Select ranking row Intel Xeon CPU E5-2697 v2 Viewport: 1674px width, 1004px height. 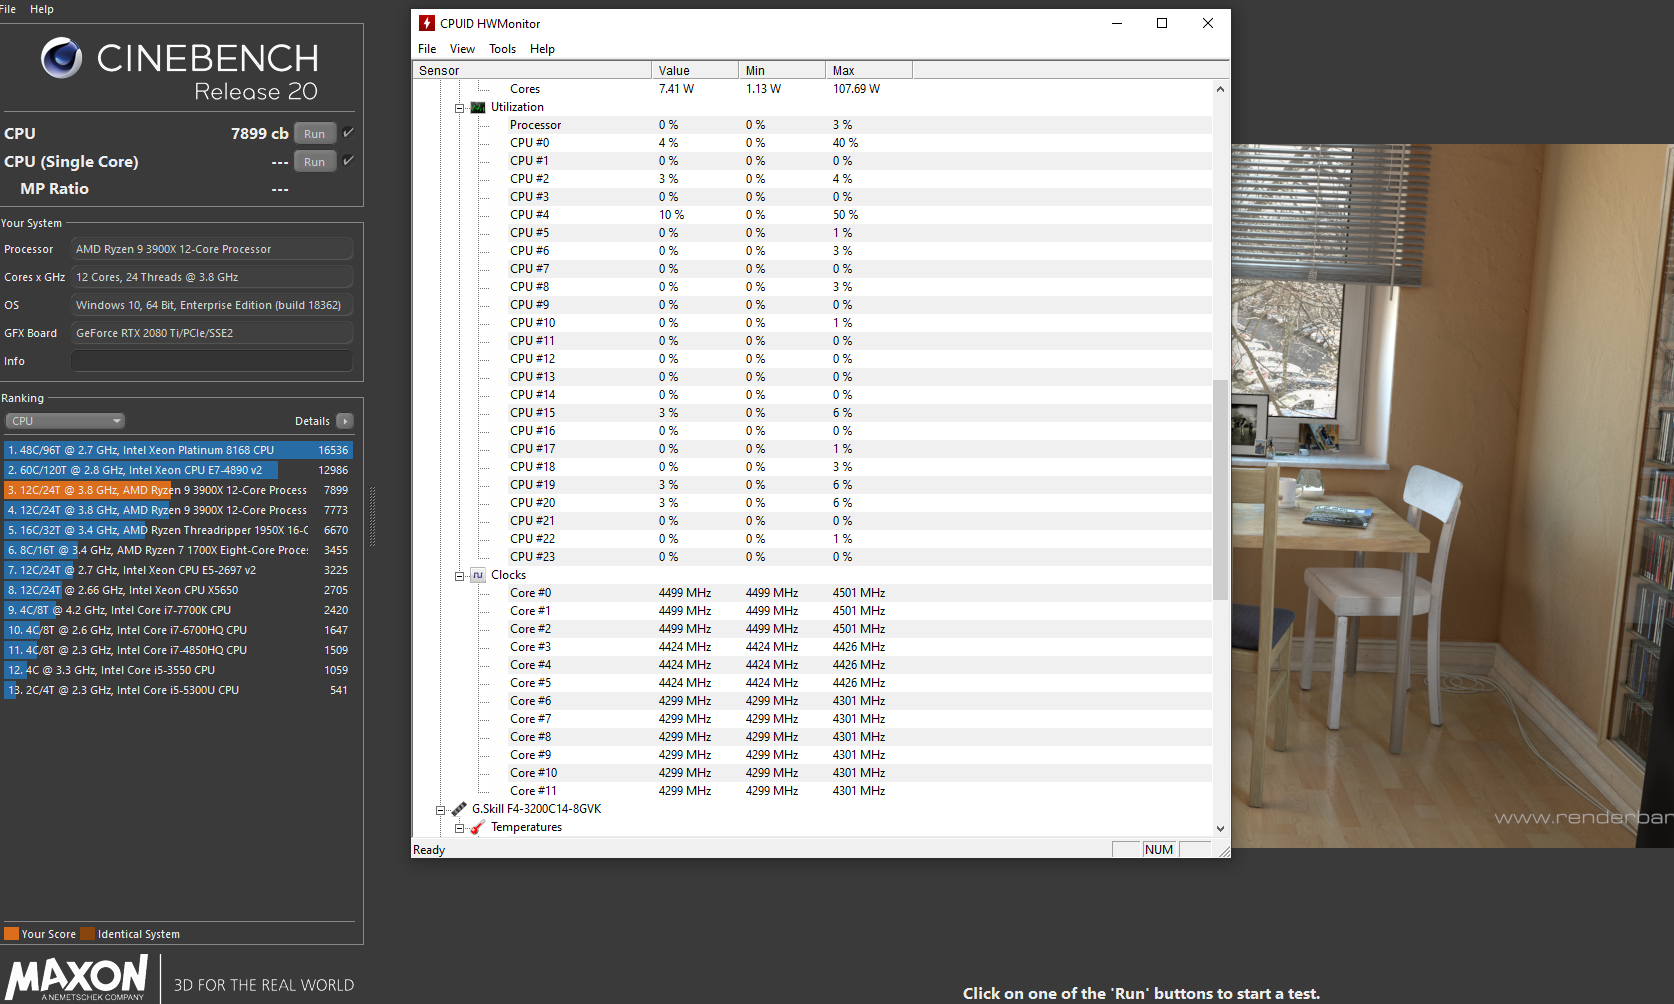178,570
